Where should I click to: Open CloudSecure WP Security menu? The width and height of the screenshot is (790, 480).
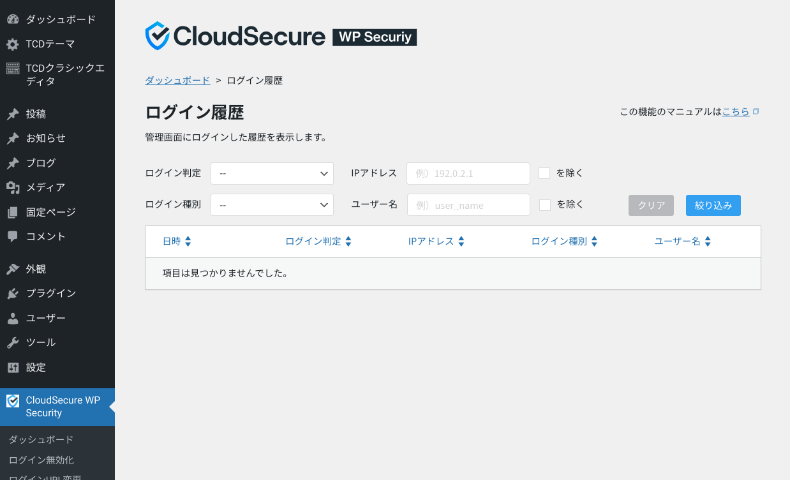[x=57, y=406]
